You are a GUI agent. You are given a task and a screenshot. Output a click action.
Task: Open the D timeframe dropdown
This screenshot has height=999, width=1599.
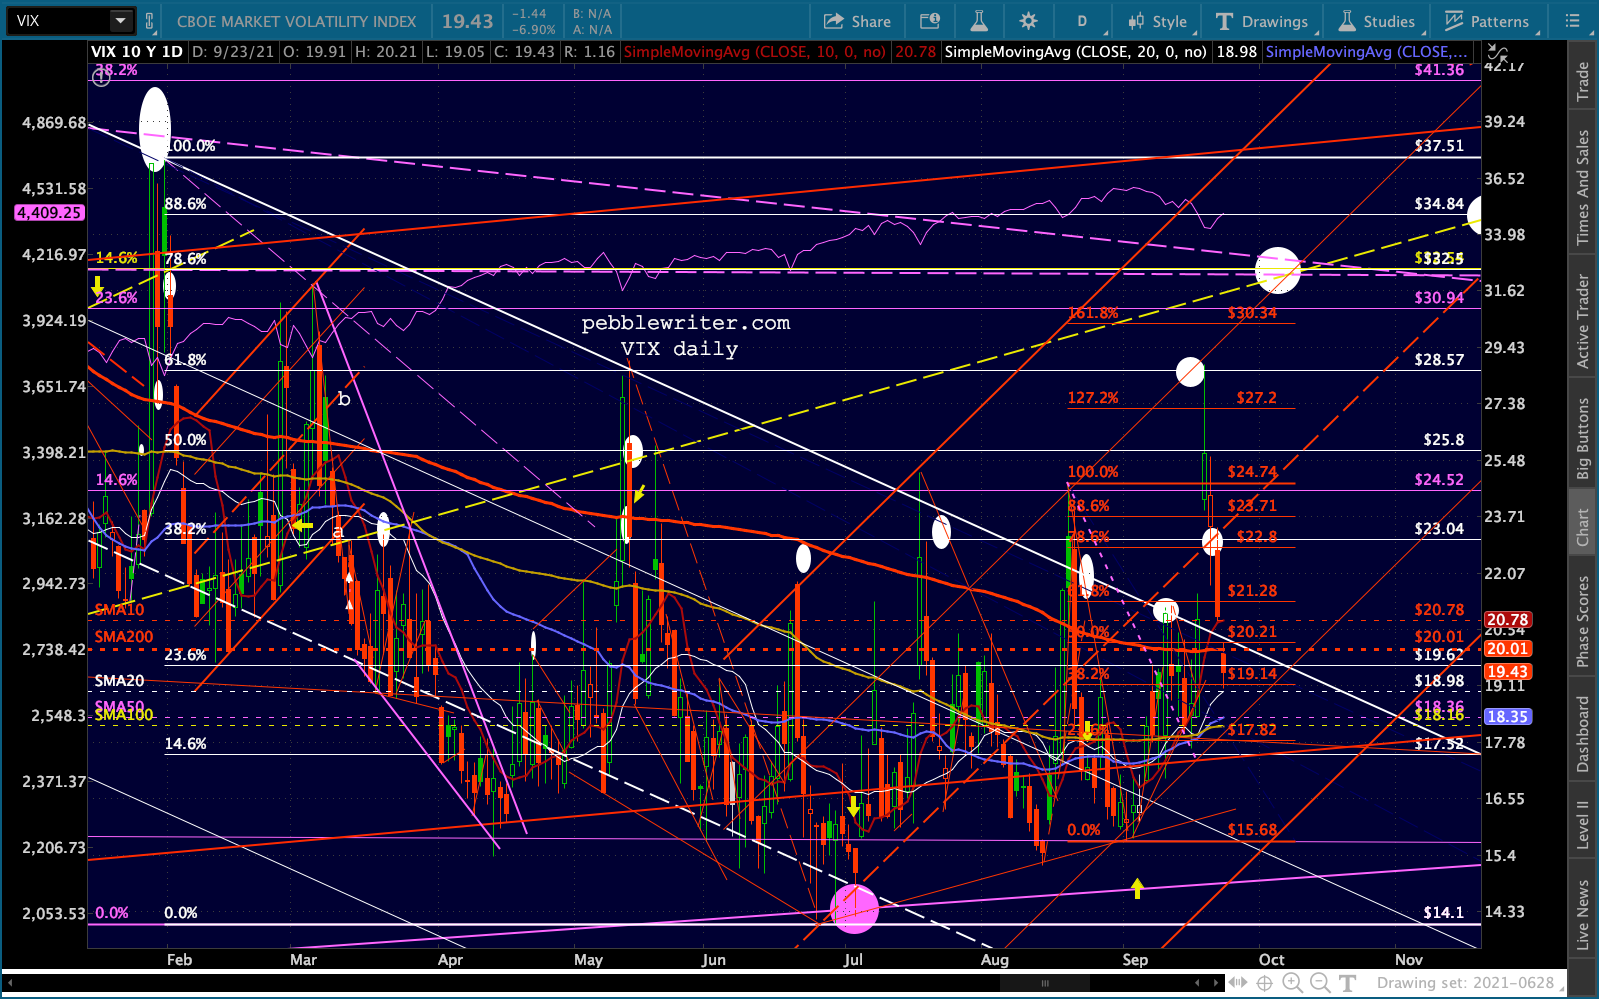pos(1081,21)
